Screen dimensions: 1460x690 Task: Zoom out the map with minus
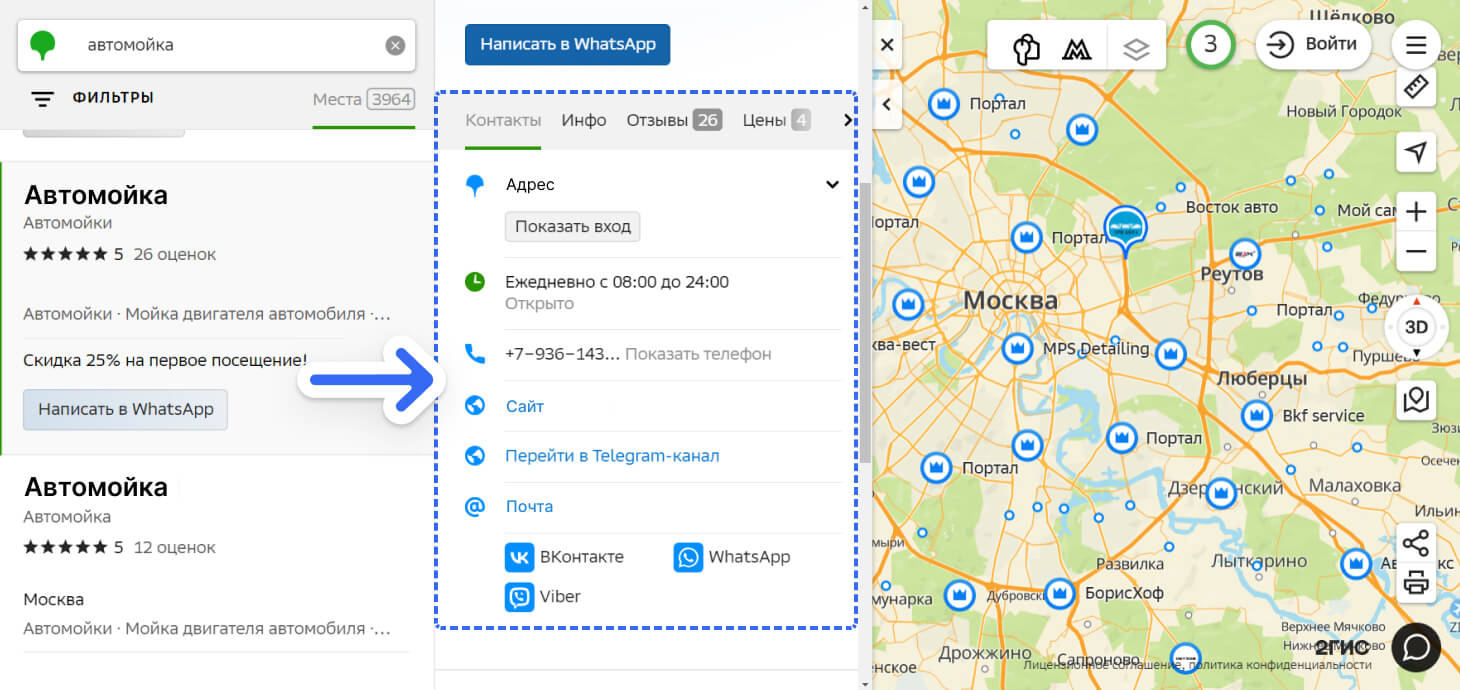1416,251
